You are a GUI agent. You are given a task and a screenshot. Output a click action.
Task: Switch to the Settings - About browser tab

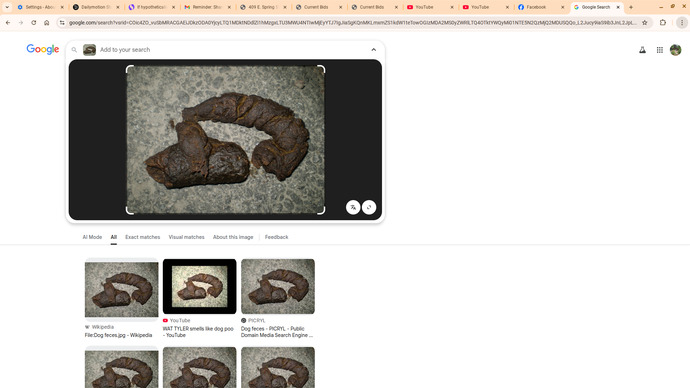(40, 7)
